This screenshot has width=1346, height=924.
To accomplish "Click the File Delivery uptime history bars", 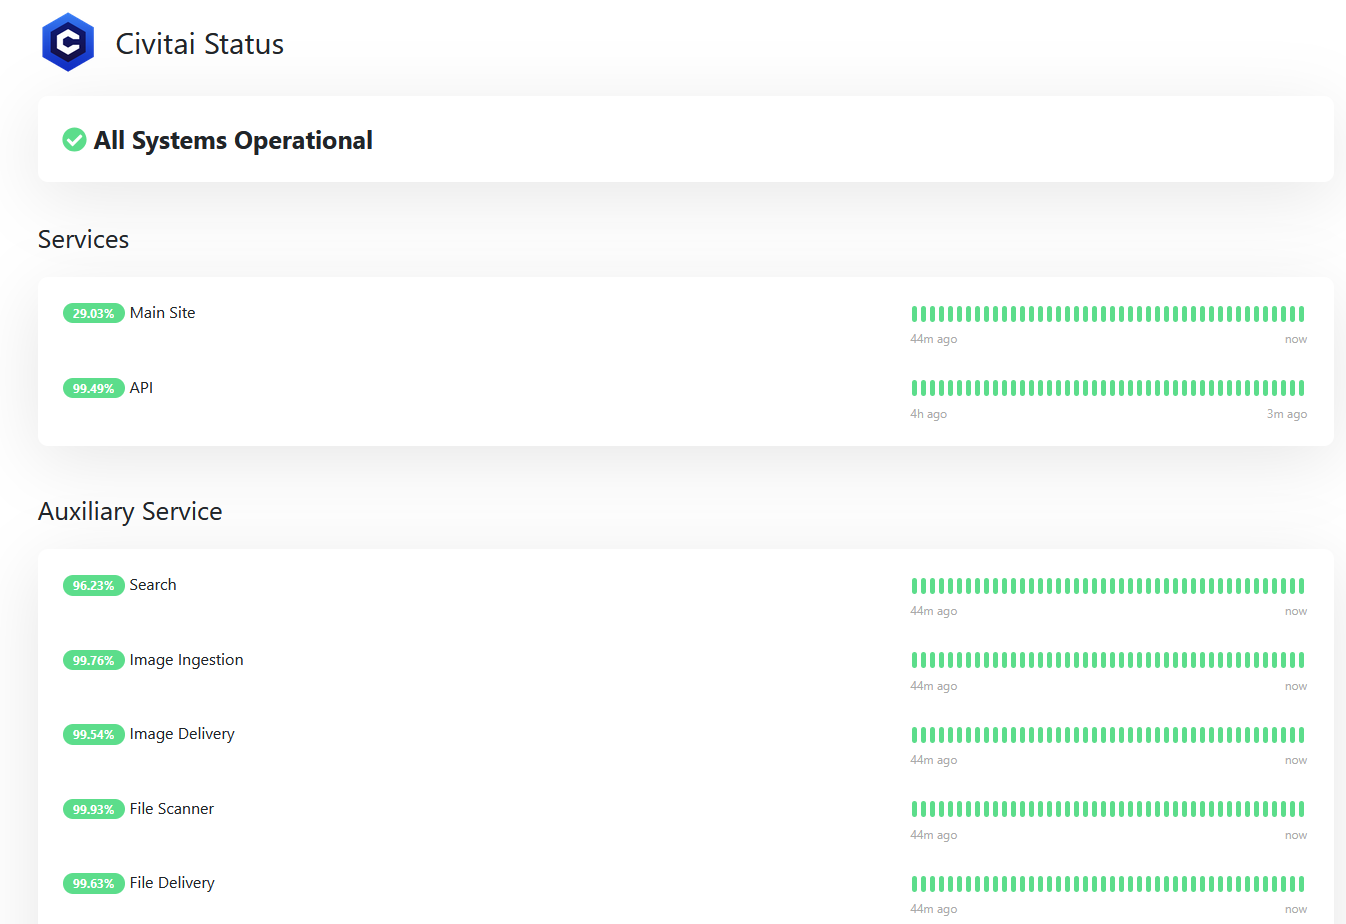I will (x=1108, y=884).
